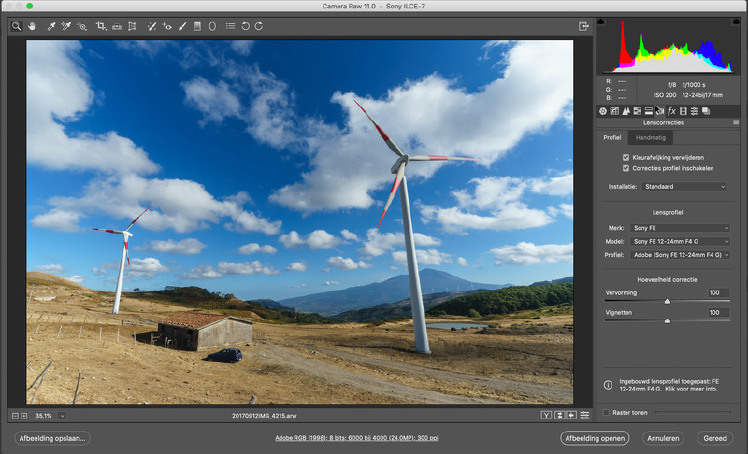Open the HSL adjustments panel icon
This screenshot has width=748, height=454.
click(637, 111)
